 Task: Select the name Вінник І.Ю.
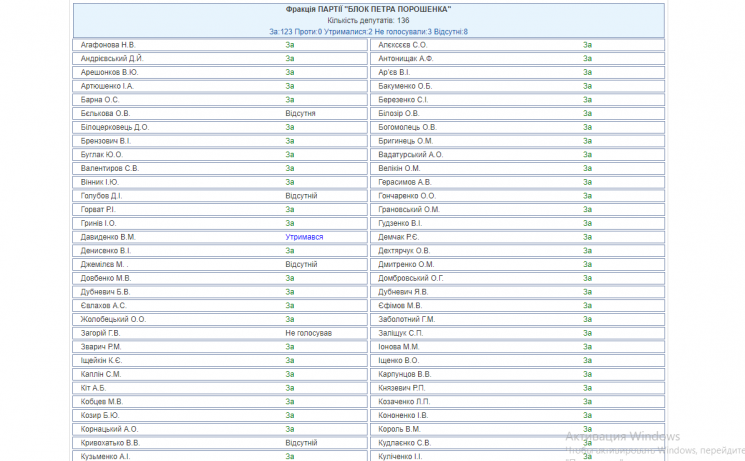pyautogui.click(x=99, y=182)
